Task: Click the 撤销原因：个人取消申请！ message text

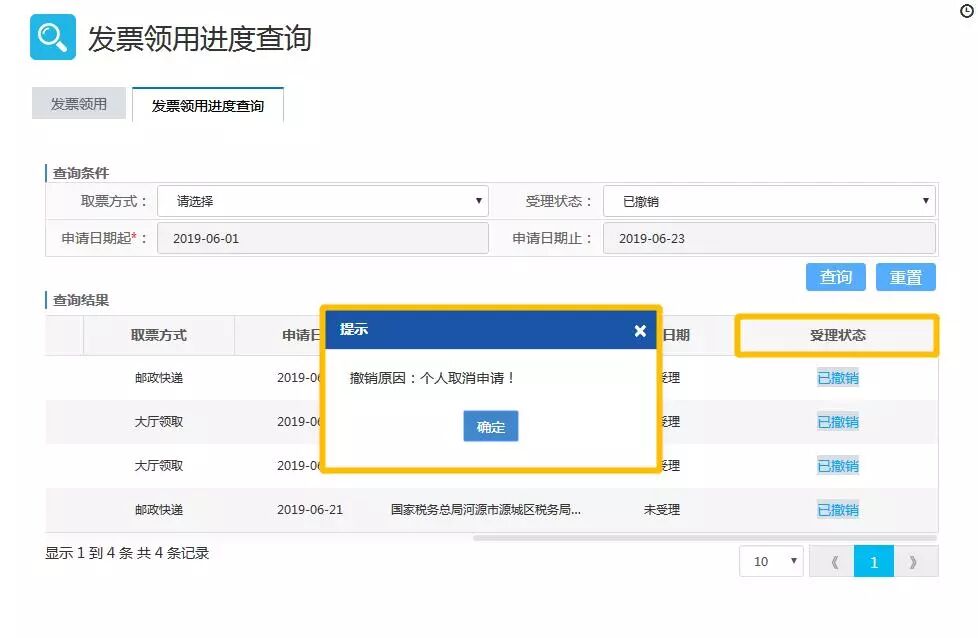Action: pyautogui.click(x=432, y=378)
